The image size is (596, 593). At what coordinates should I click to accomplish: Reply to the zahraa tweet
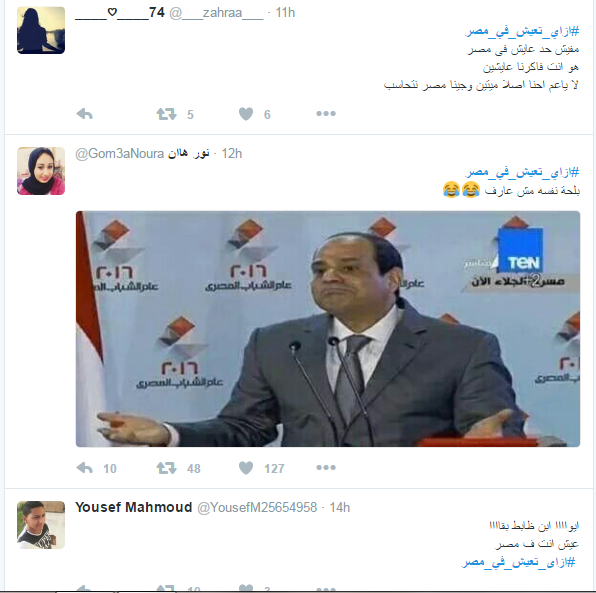click(84, 114)
